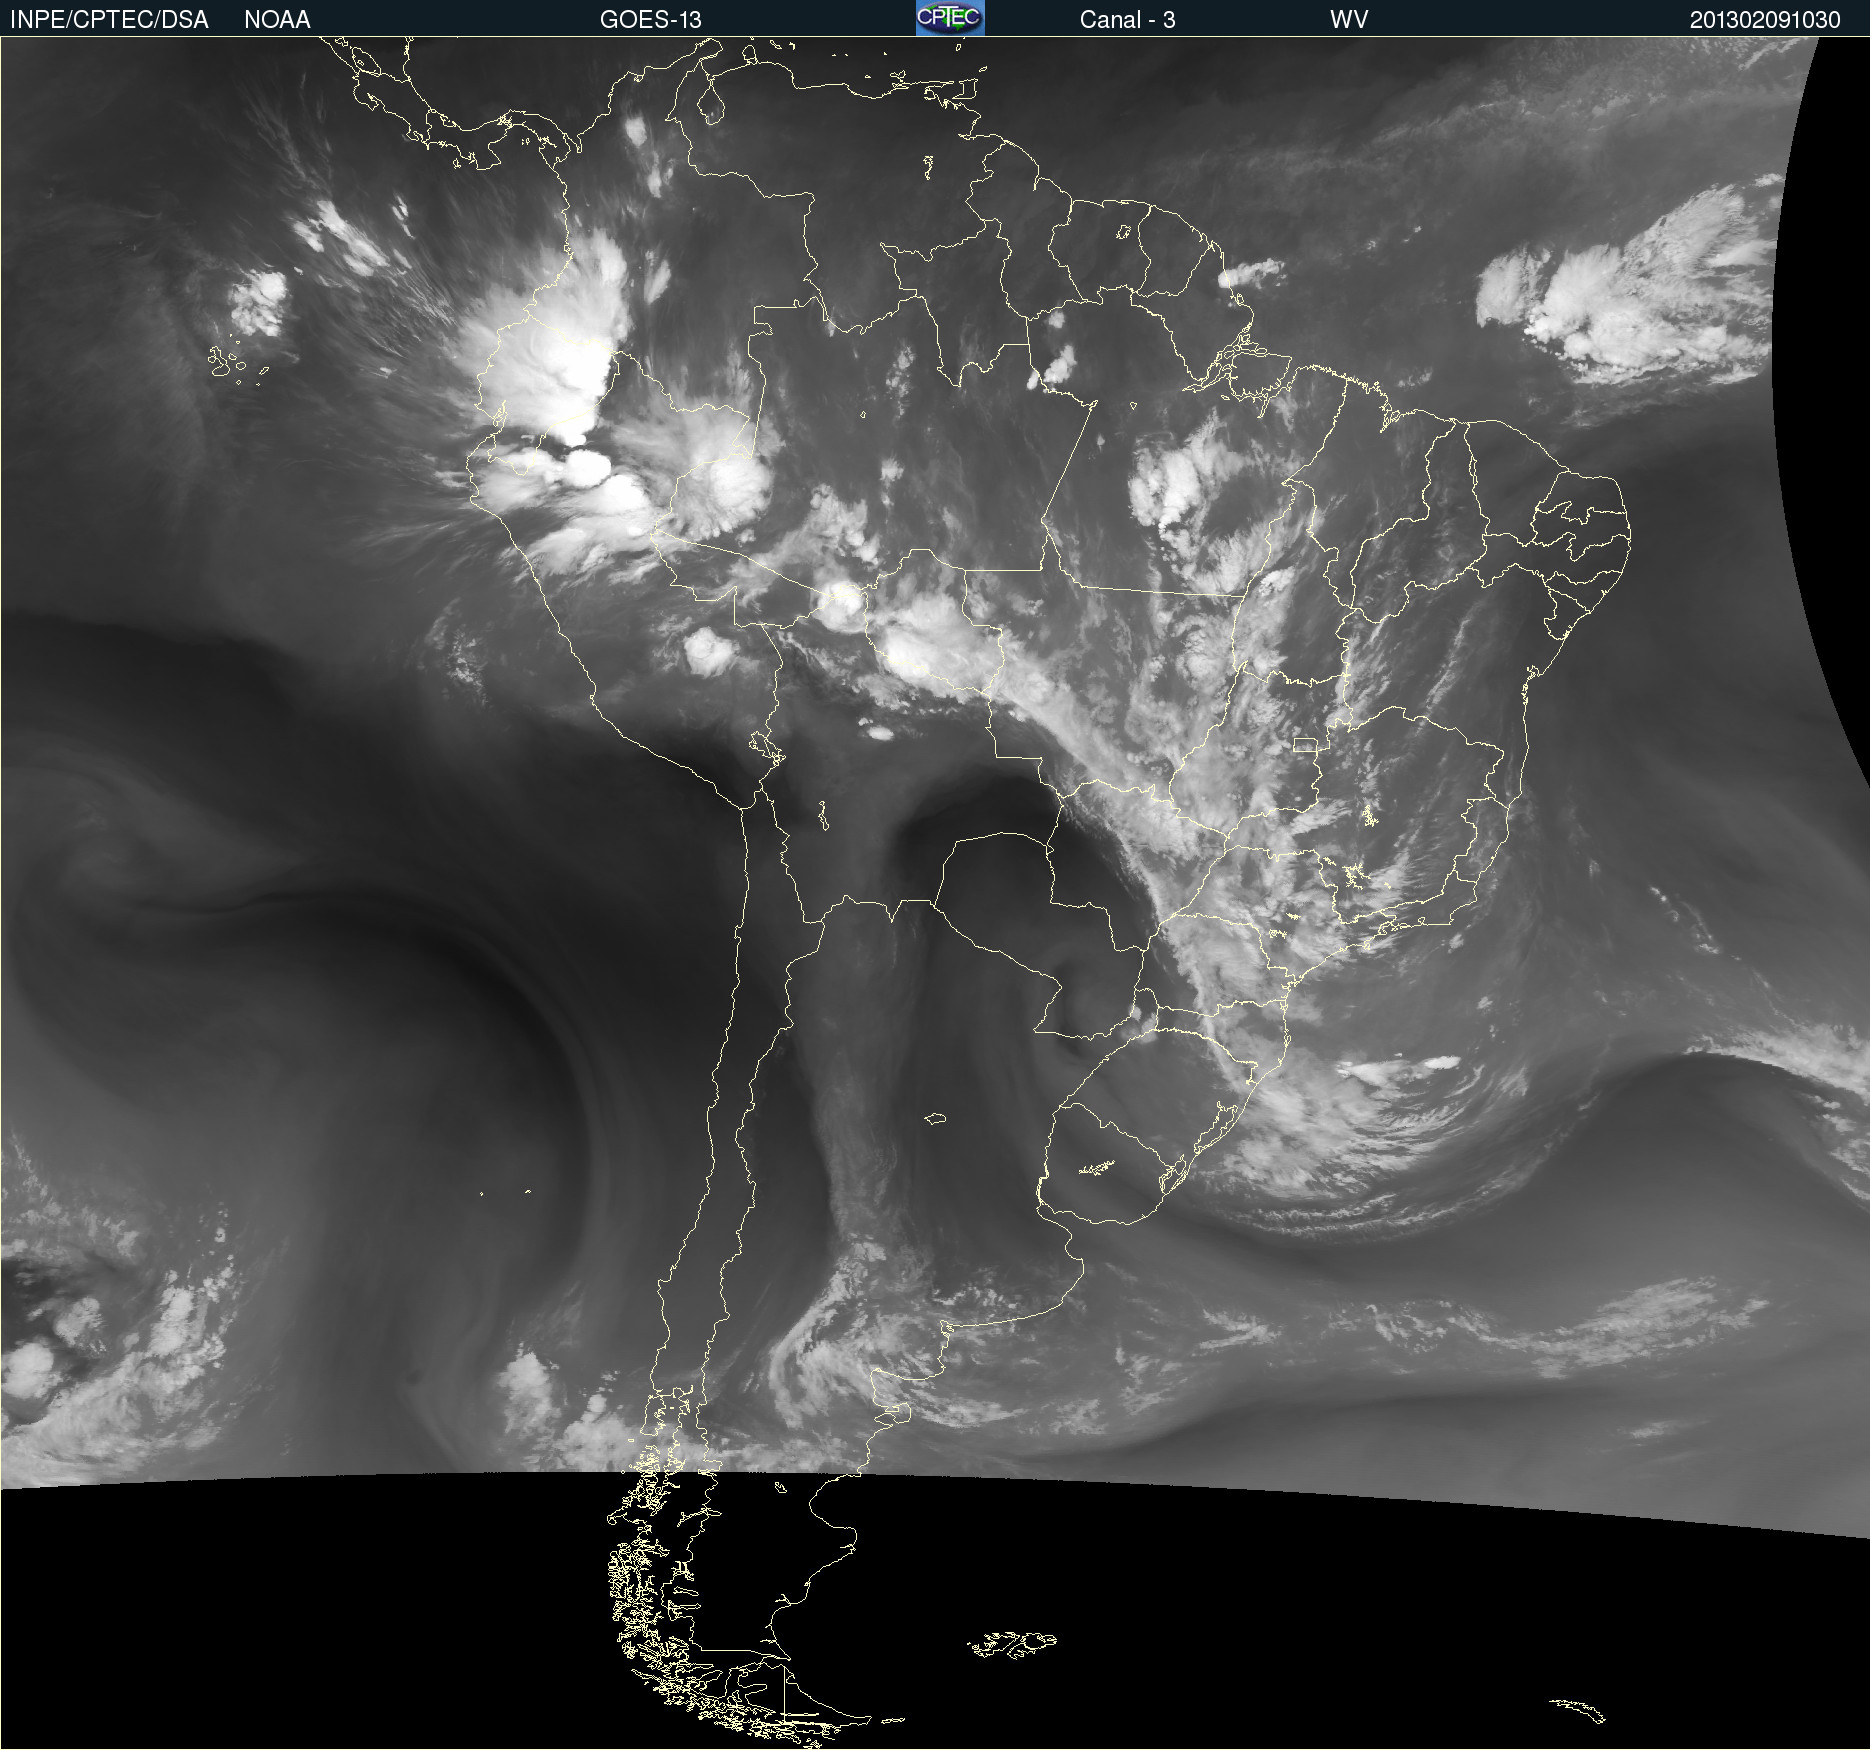Click the CPTEC logo in the header
Image resolution: width=1870 pixels, height=1750 pixels.
pos(950,18)
